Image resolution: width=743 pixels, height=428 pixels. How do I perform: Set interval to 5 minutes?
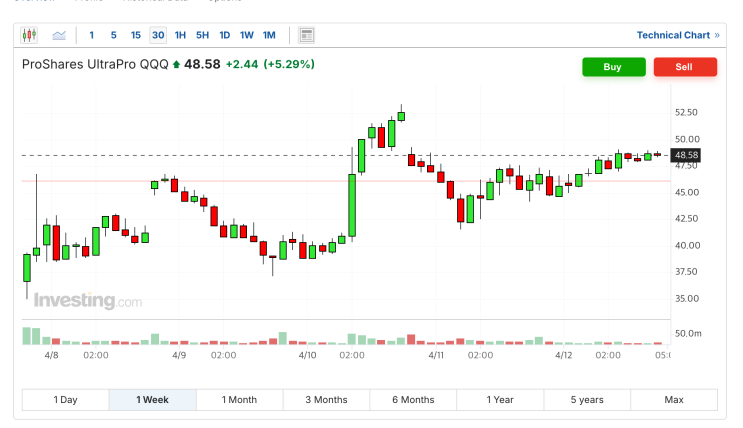(114, 35)
